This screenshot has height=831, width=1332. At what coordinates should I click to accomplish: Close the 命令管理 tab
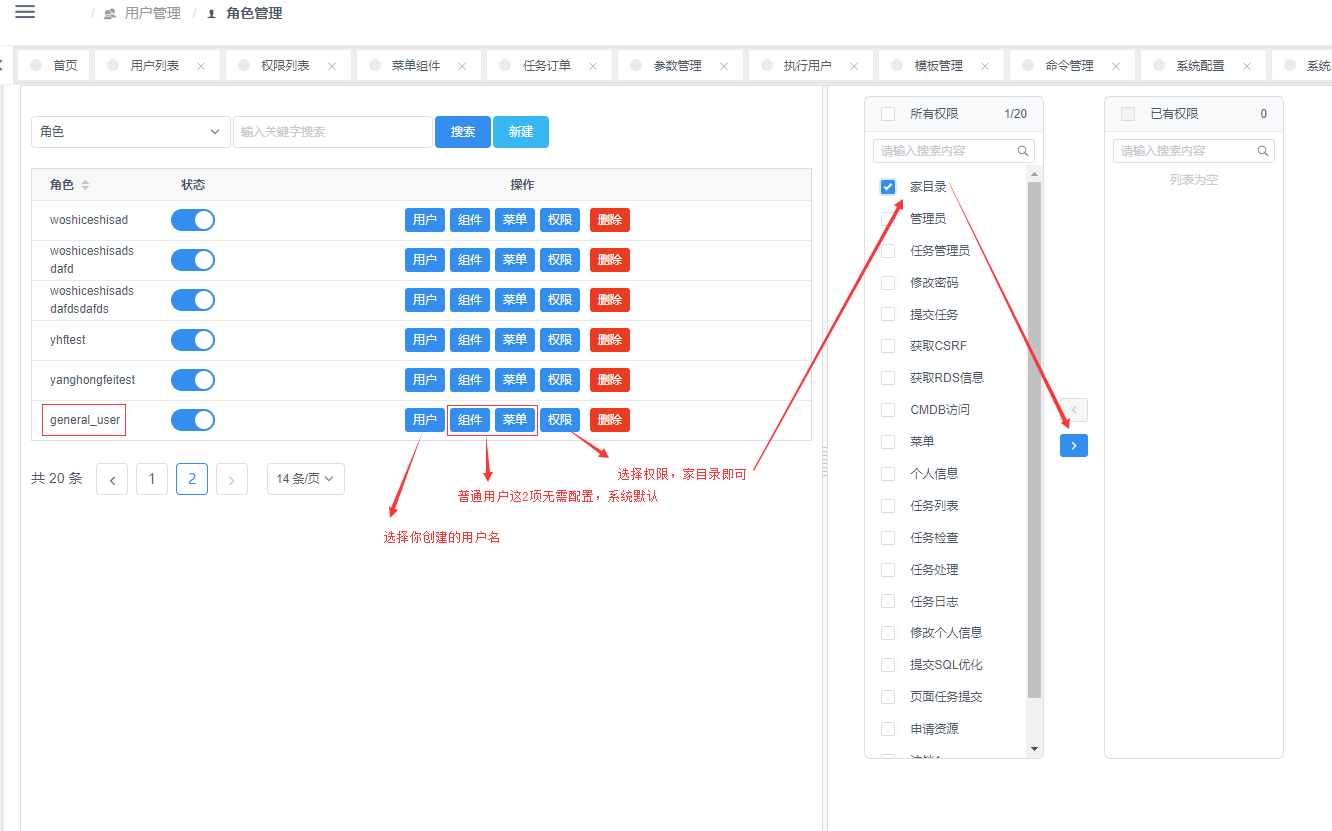click(1116, 66)
